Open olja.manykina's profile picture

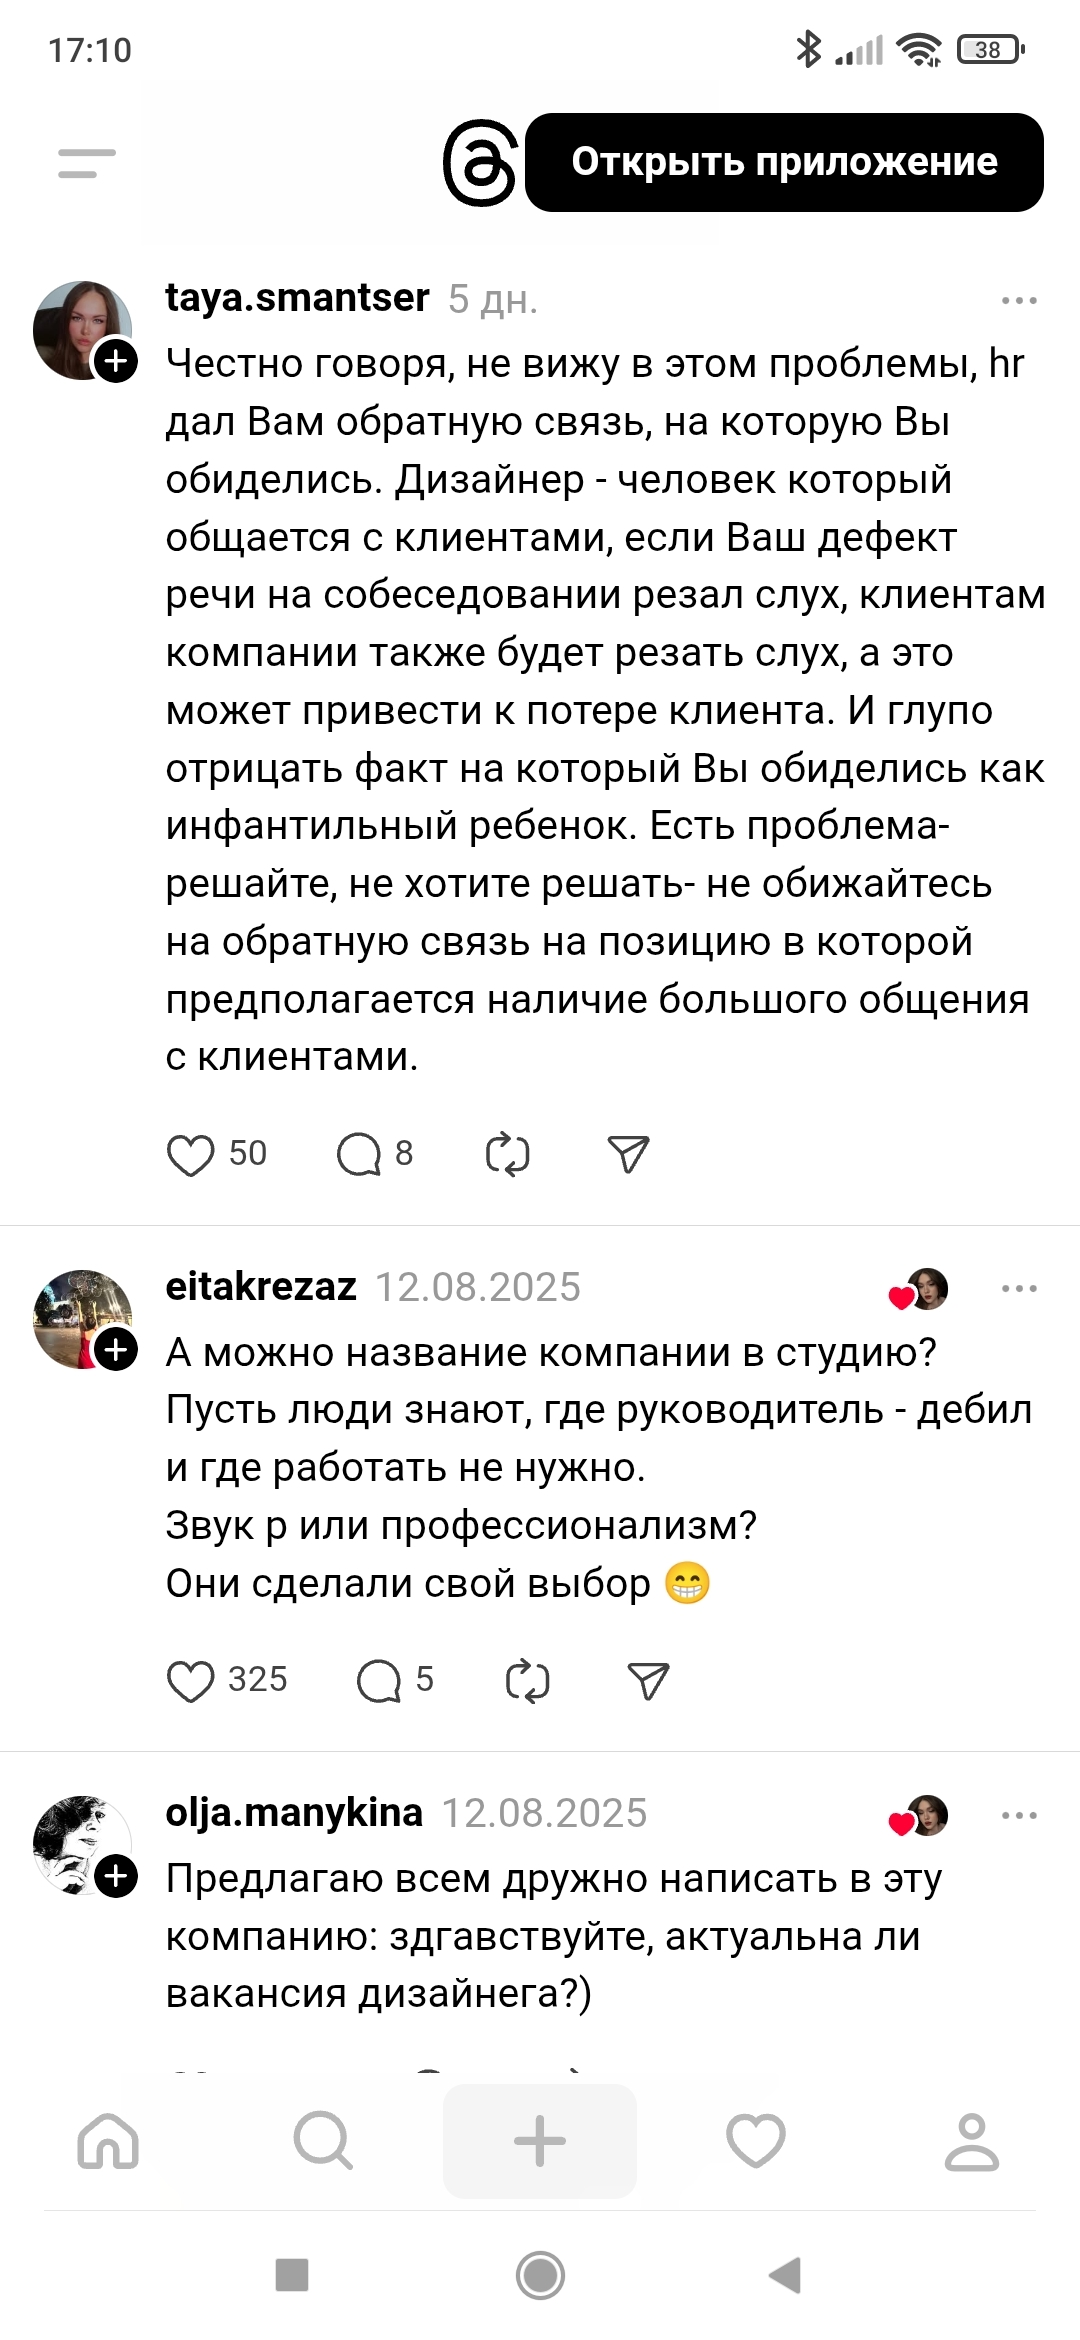[x=82, y=1844]
